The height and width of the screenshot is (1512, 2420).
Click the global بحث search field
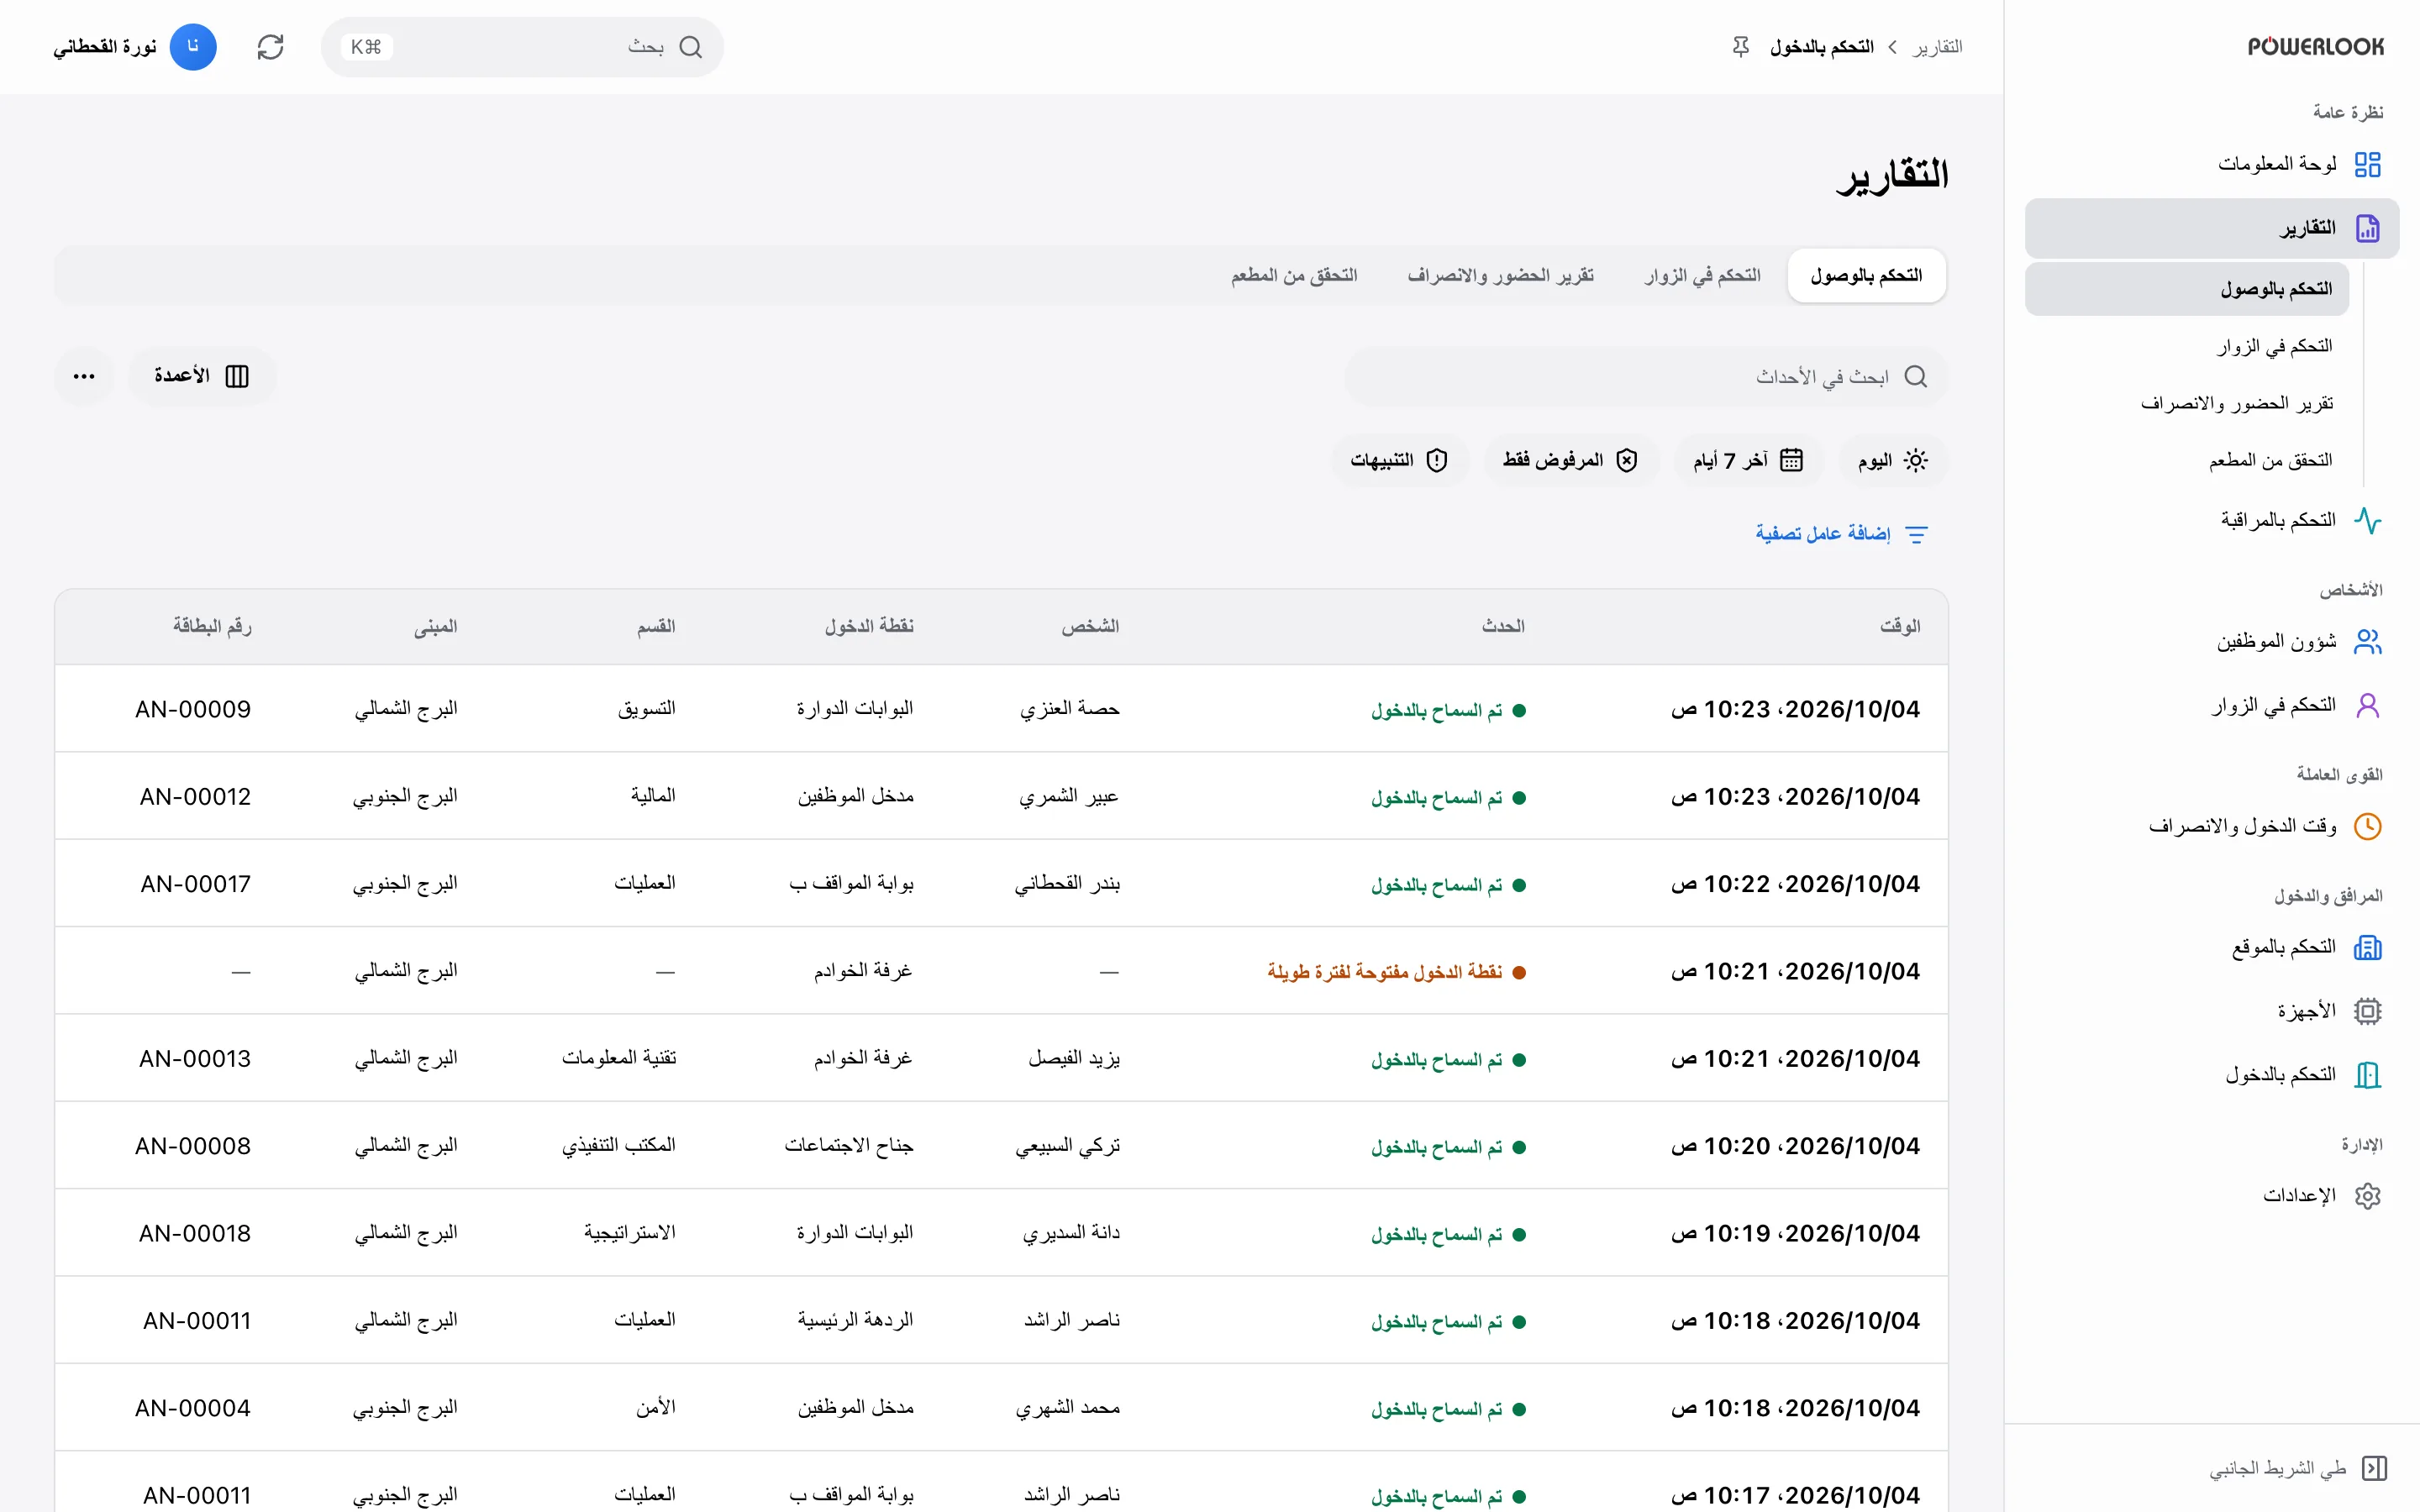[522, 47]
